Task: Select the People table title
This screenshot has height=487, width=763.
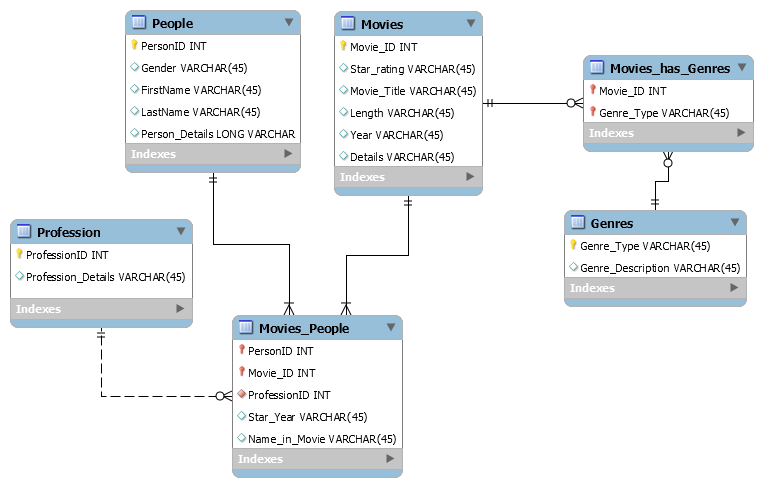Action: click(172, 23)
